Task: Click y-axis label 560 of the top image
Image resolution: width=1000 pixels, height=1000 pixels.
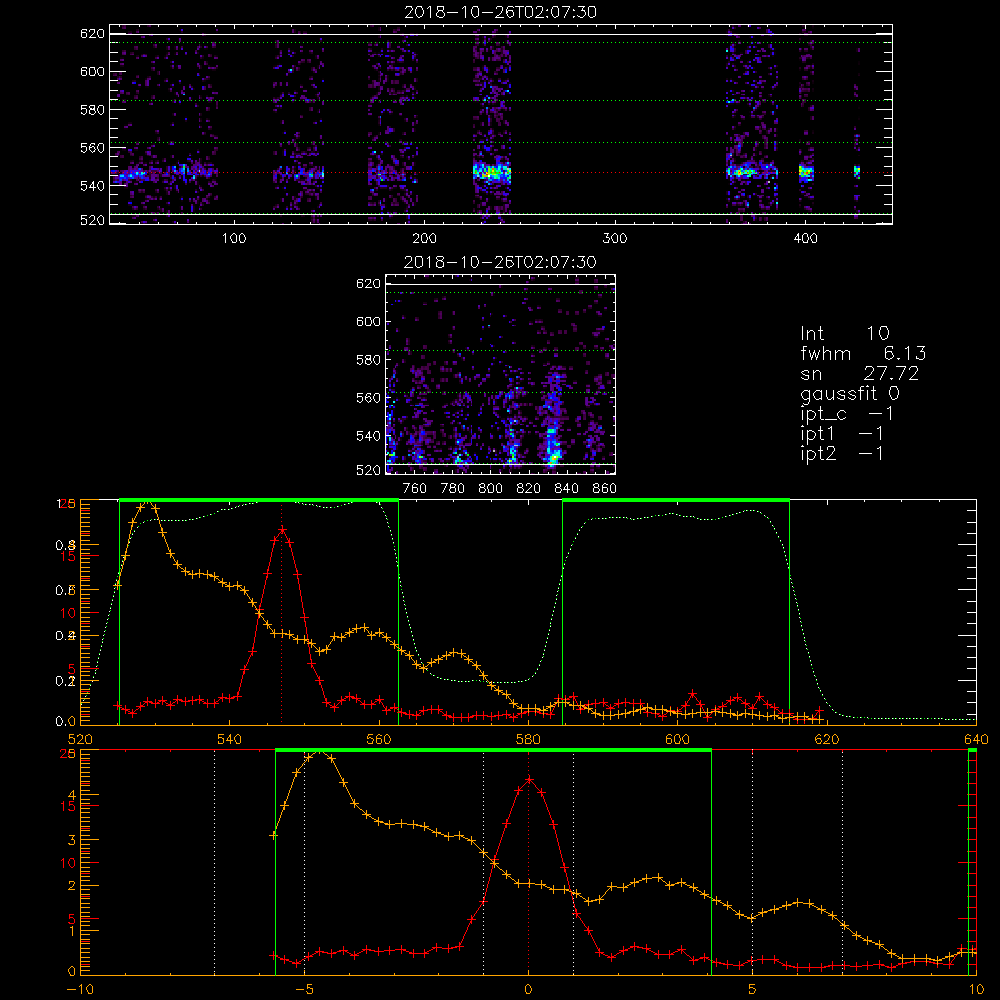Action: pyautogui.click(x=92, y=147)
